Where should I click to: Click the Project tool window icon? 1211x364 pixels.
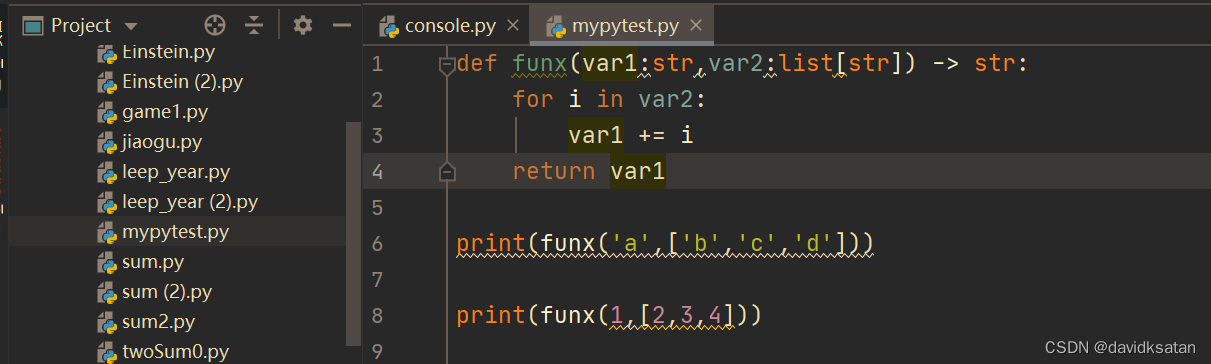point(32,25)
